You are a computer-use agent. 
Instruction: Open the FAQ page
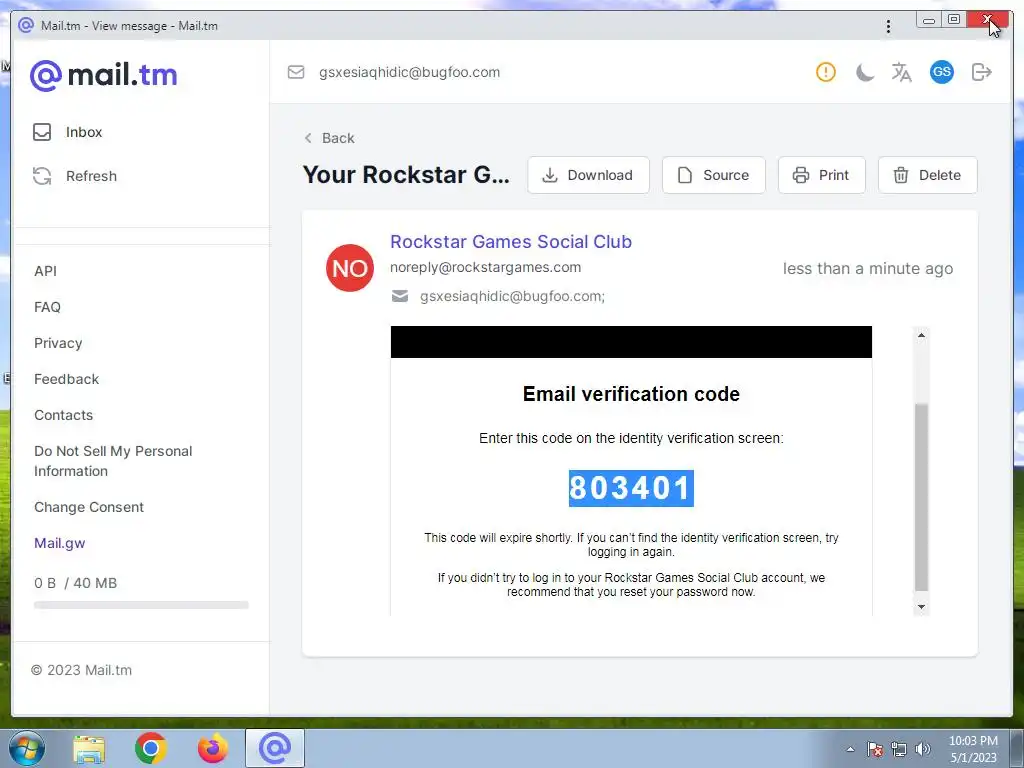47,307
